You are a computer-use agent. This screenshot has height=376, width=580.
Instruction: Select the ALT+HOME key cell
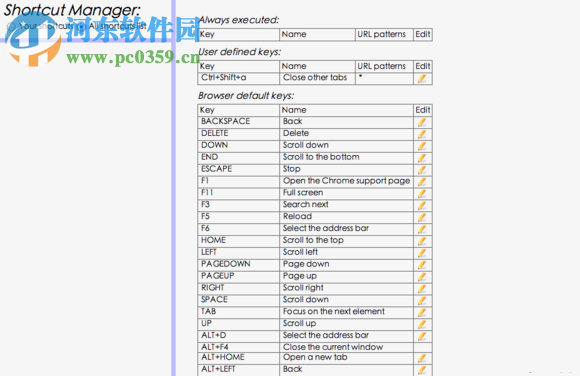click(239, 358)
